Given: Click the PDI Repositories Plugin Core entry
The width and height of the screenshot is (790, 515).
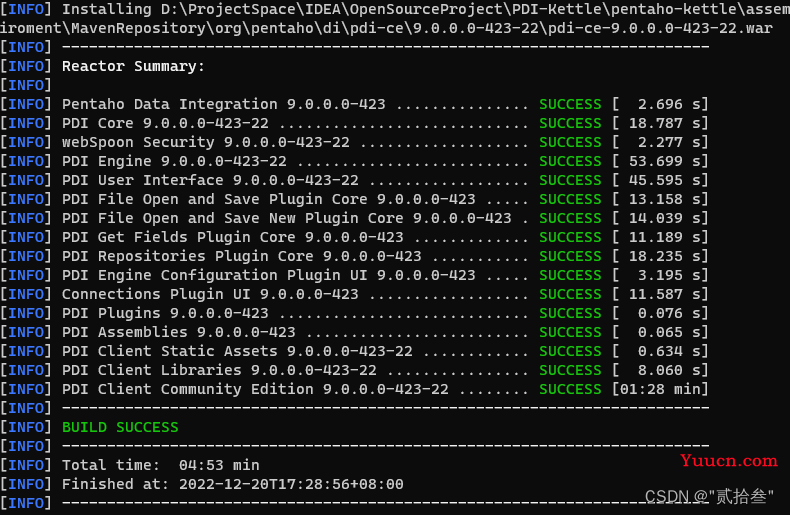Looking at the screenshot, I should pyautogui.click(x=242, y=256).
